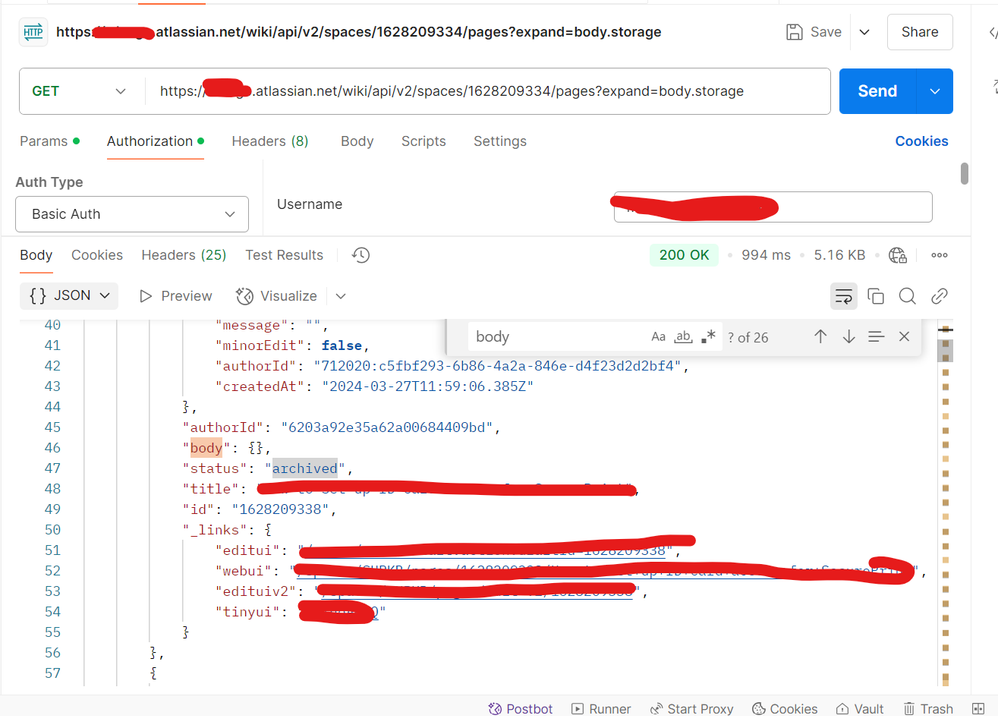Select the Authorization request tab

point(155,141)
